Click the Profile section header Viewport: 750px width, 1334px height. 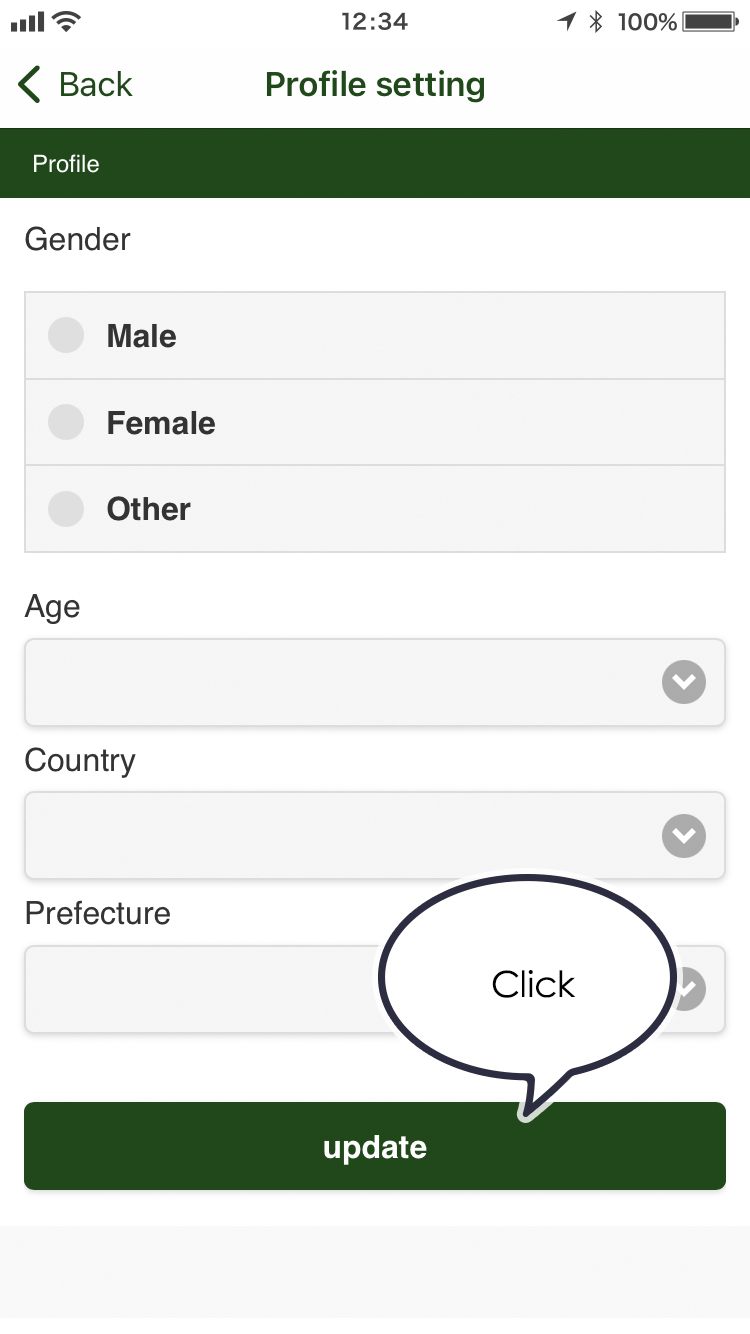[66, 164]
